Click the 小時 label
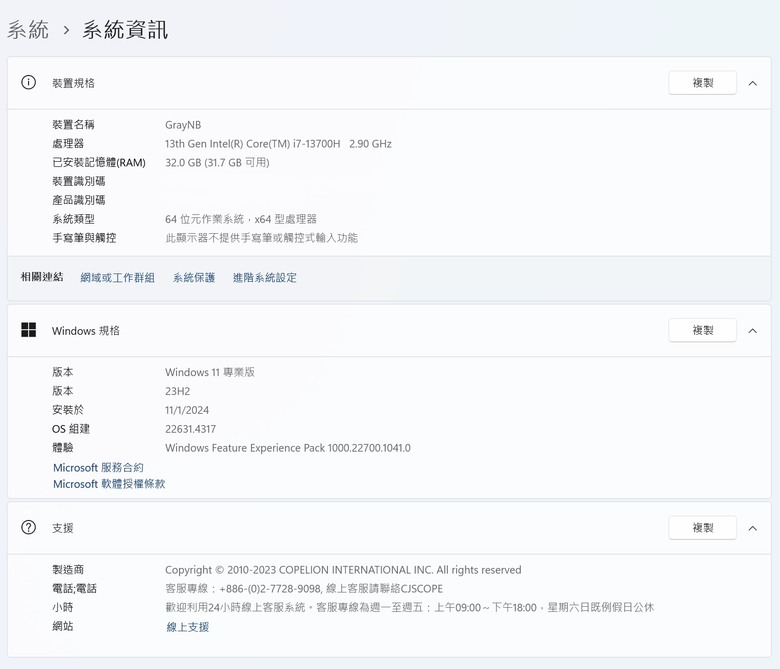780x669 pixels. pos(63,607)
